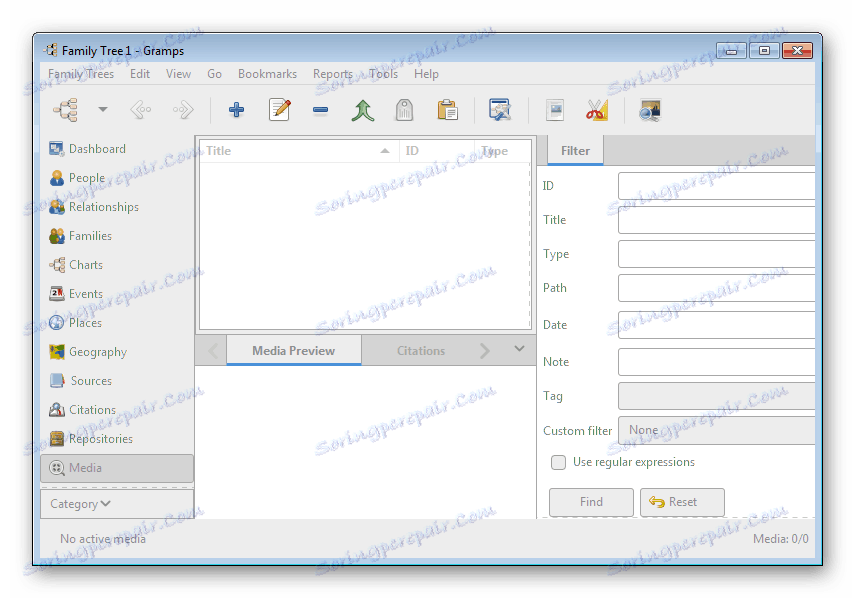Sort the list by ID column
The image size is (855, 598).
pyautogui.click(x=437, y=150)
